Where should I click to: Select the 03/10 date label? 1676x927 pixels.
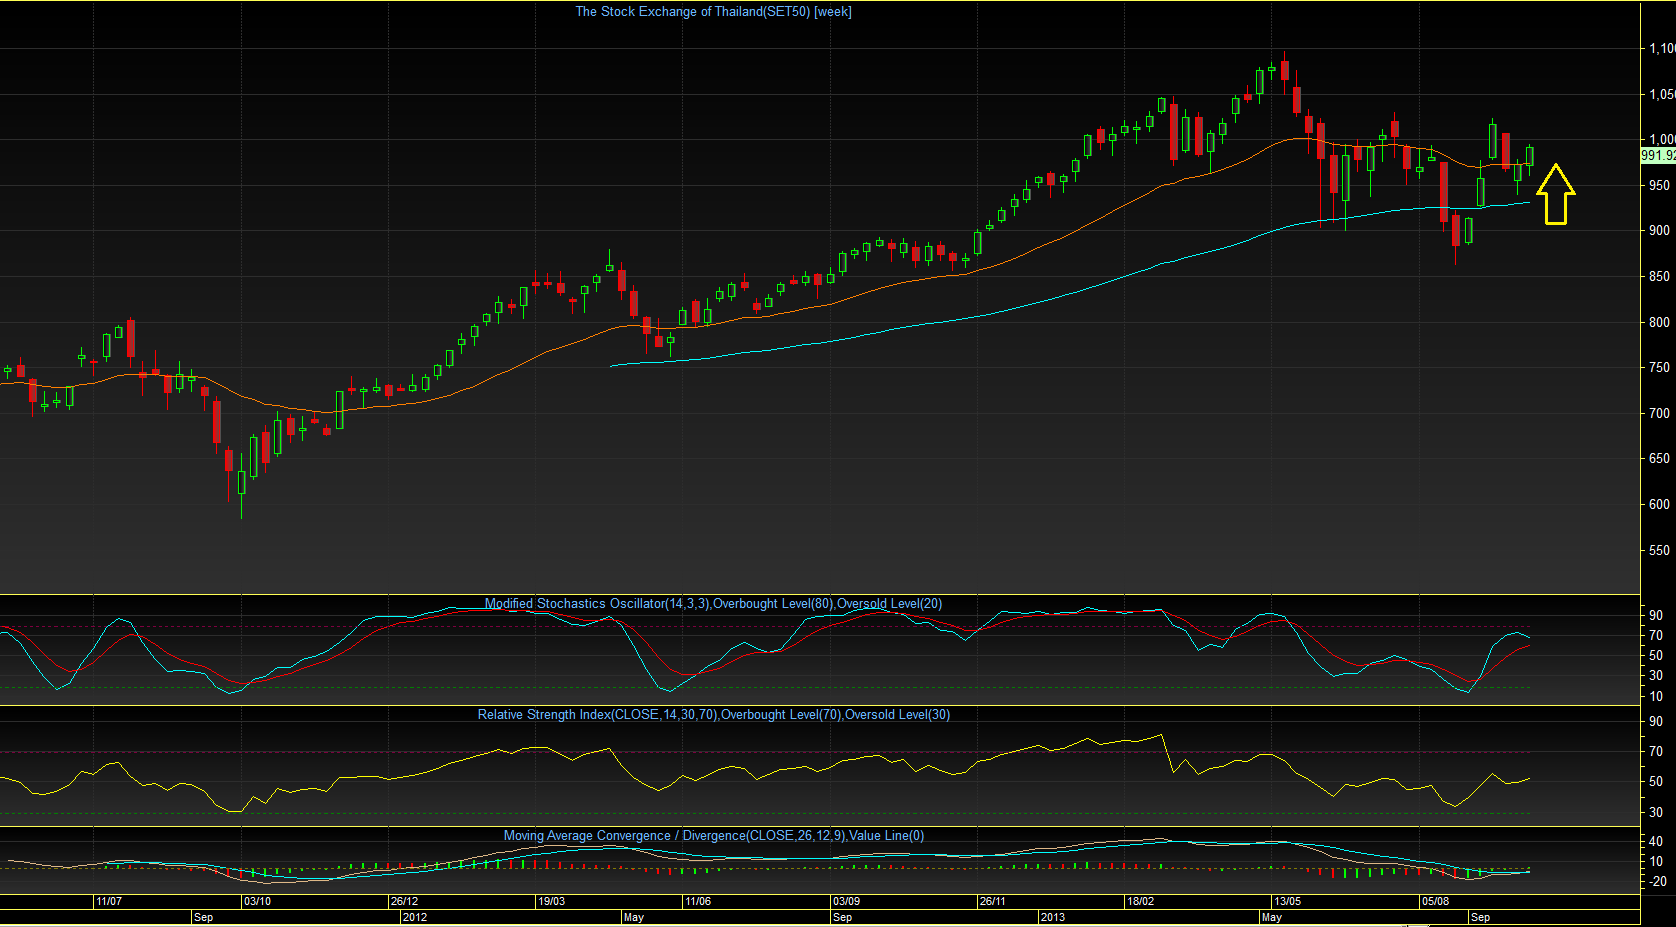pyautogui.click(x=257, y=902)
